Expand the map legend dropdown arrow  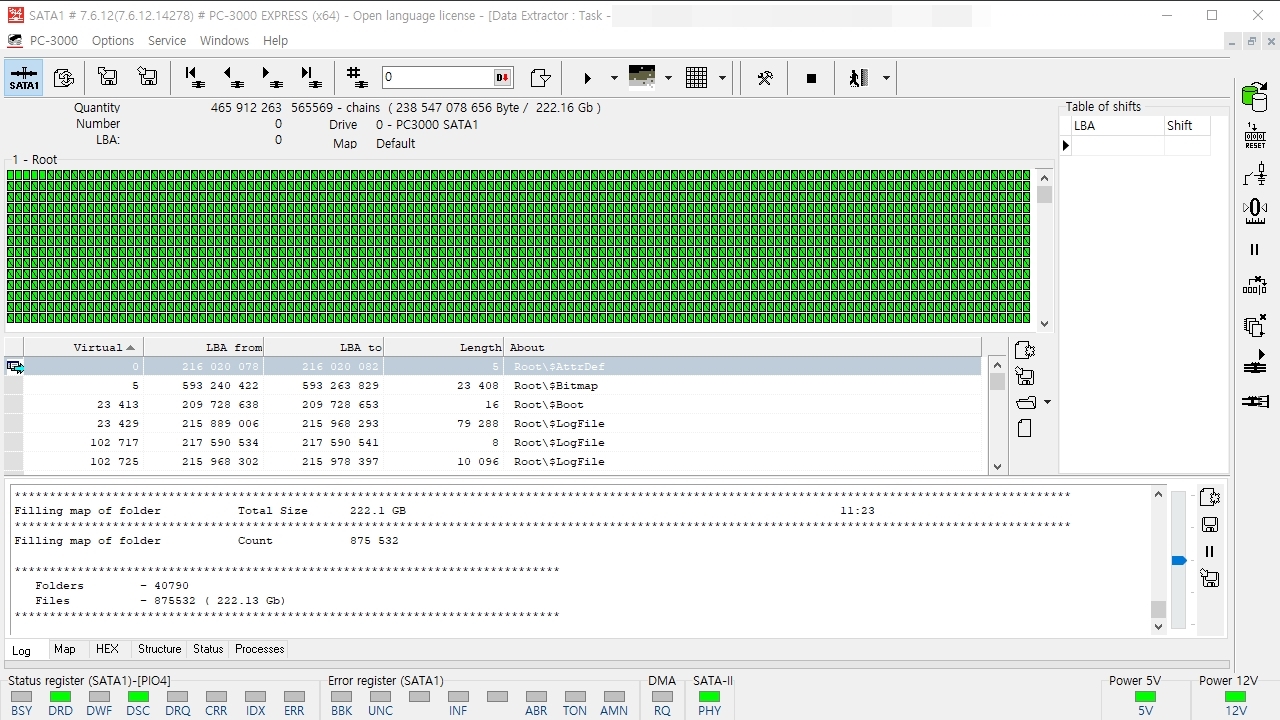point(668,78)
